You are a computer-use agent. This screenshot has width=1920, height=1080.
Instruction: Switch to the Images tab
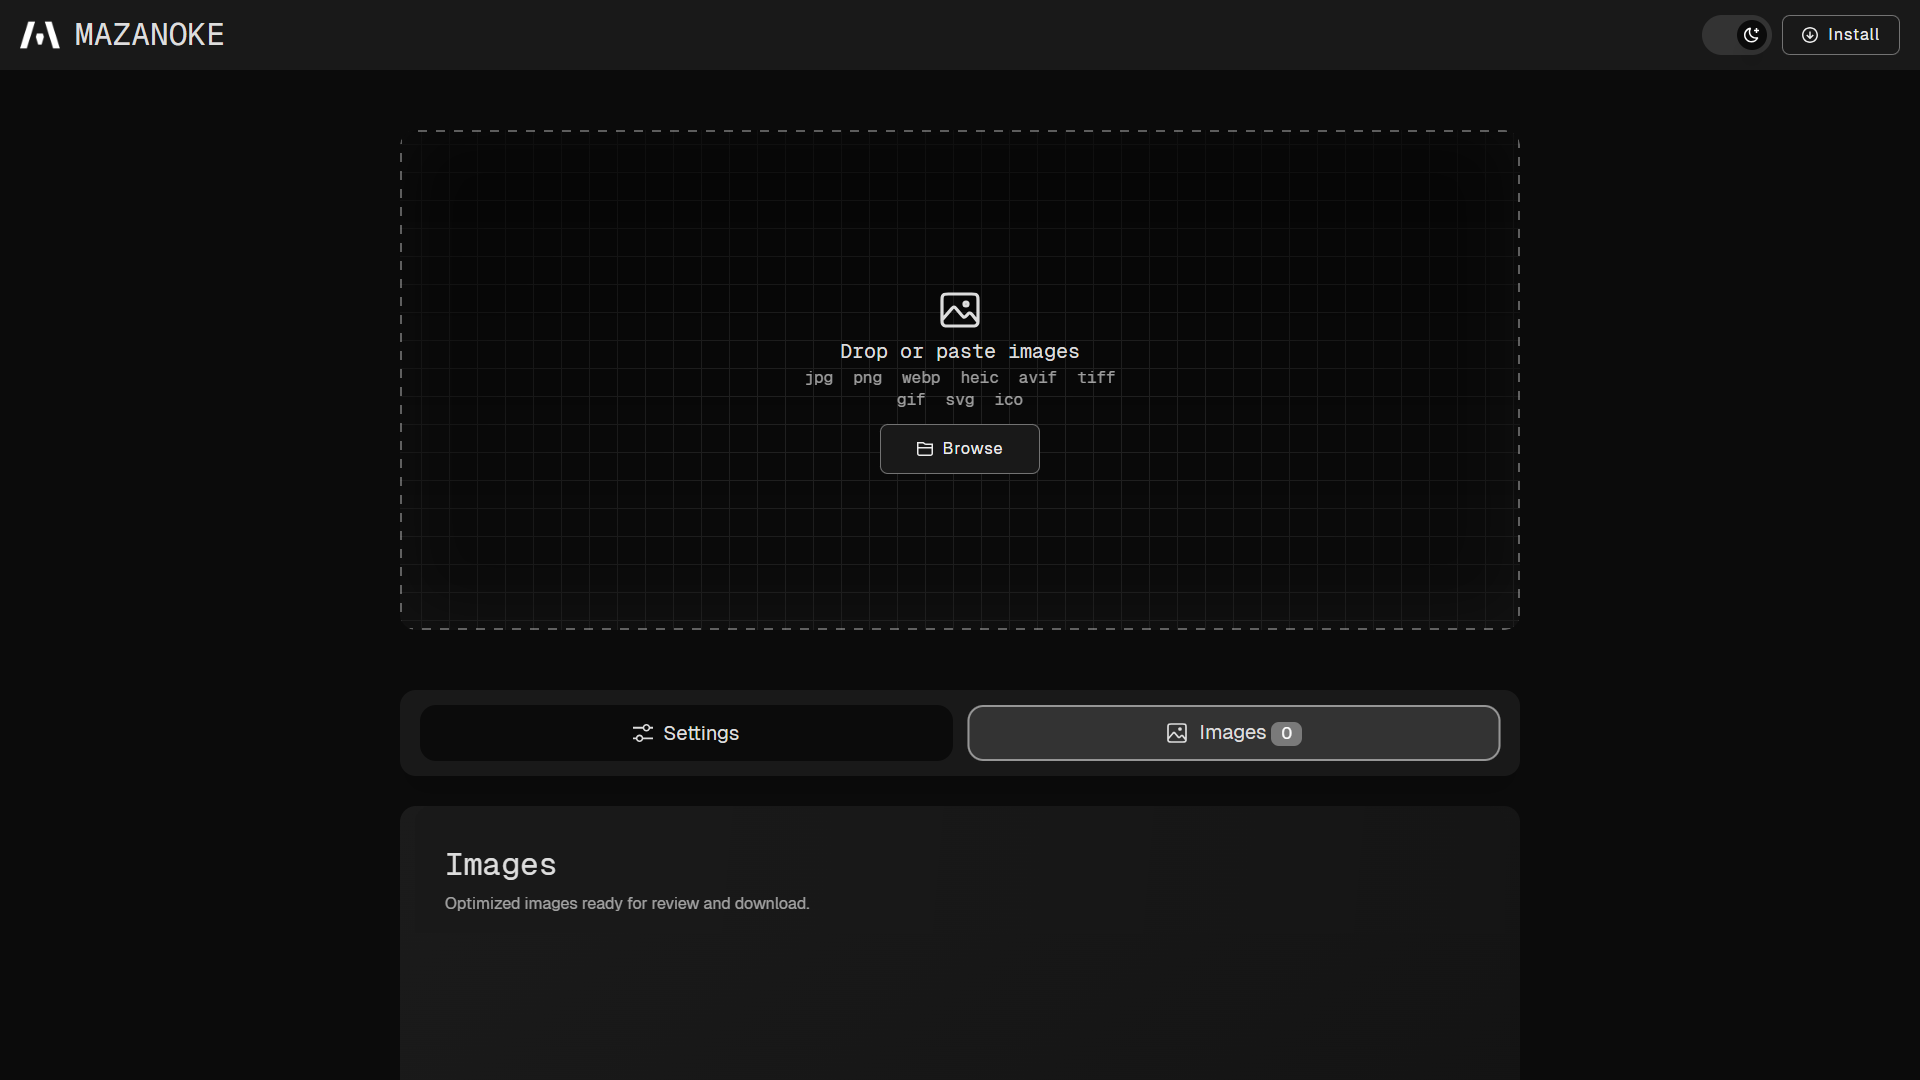point(1233,733)
